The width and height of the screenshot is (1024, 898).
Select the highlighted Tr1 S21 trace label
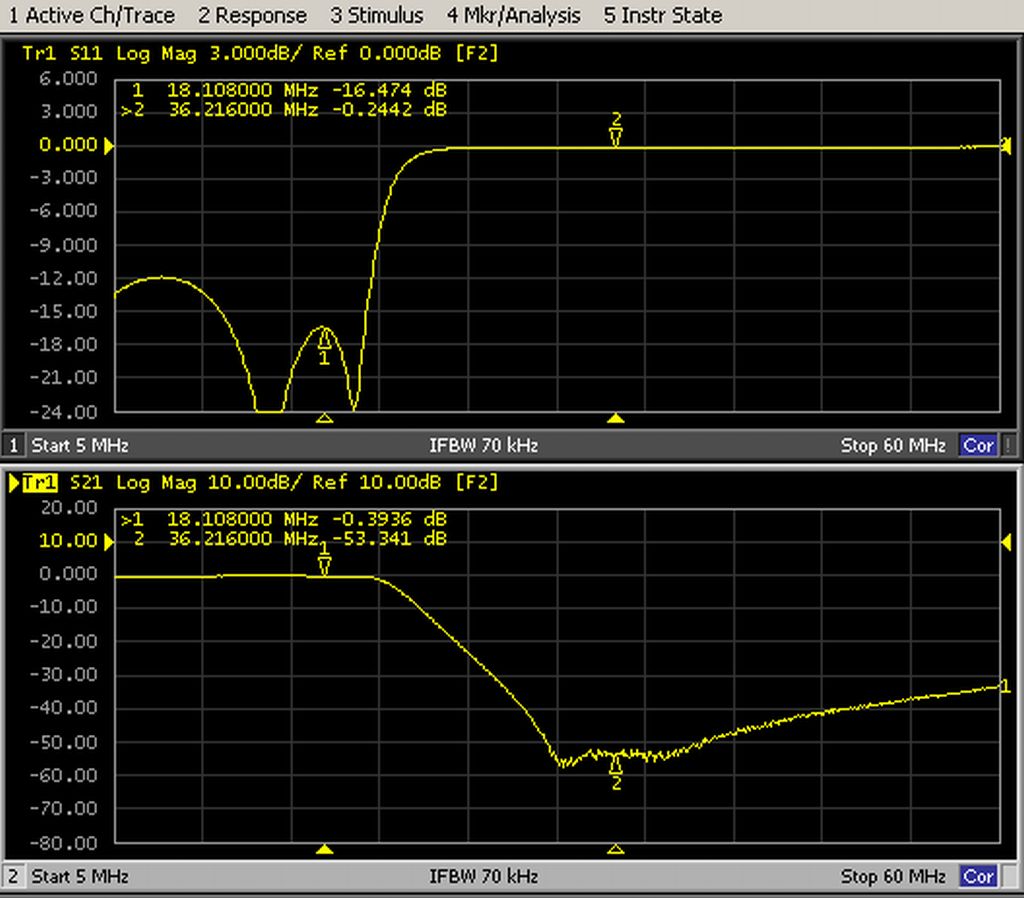(x=40, y=483)
